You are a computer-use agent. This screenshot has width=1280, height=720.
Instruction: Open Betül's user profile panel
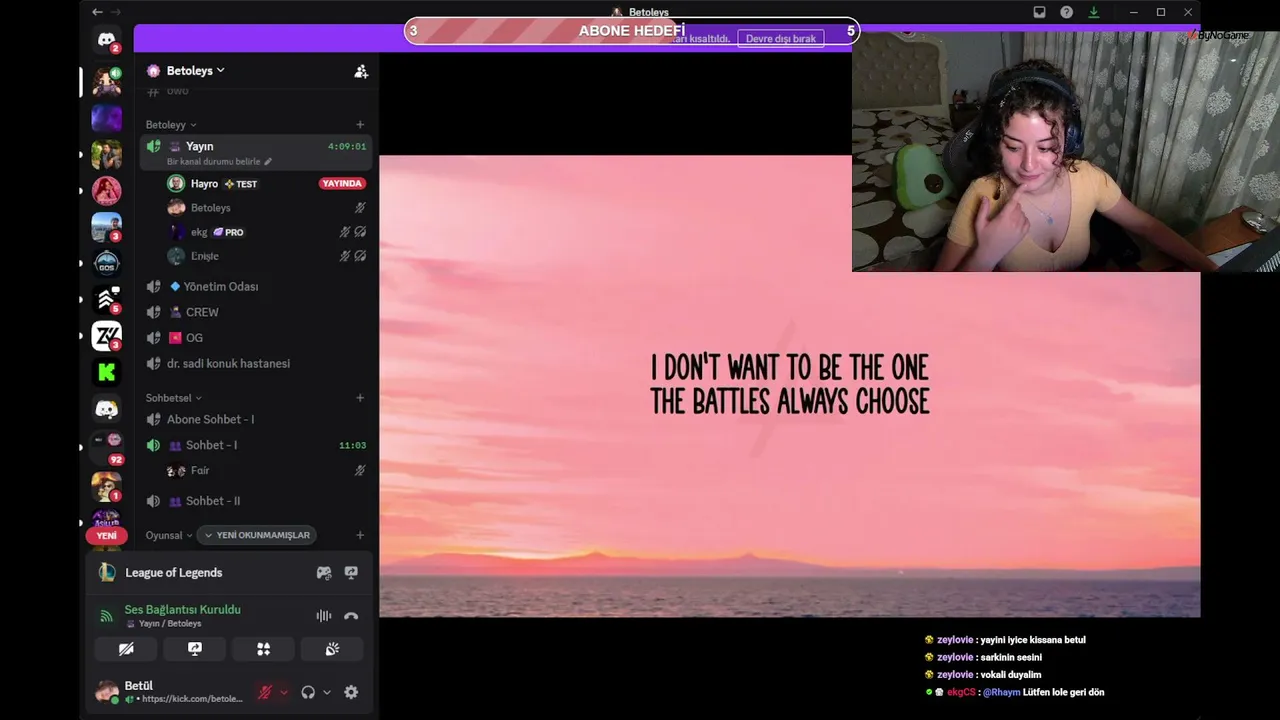click(172, 692)
